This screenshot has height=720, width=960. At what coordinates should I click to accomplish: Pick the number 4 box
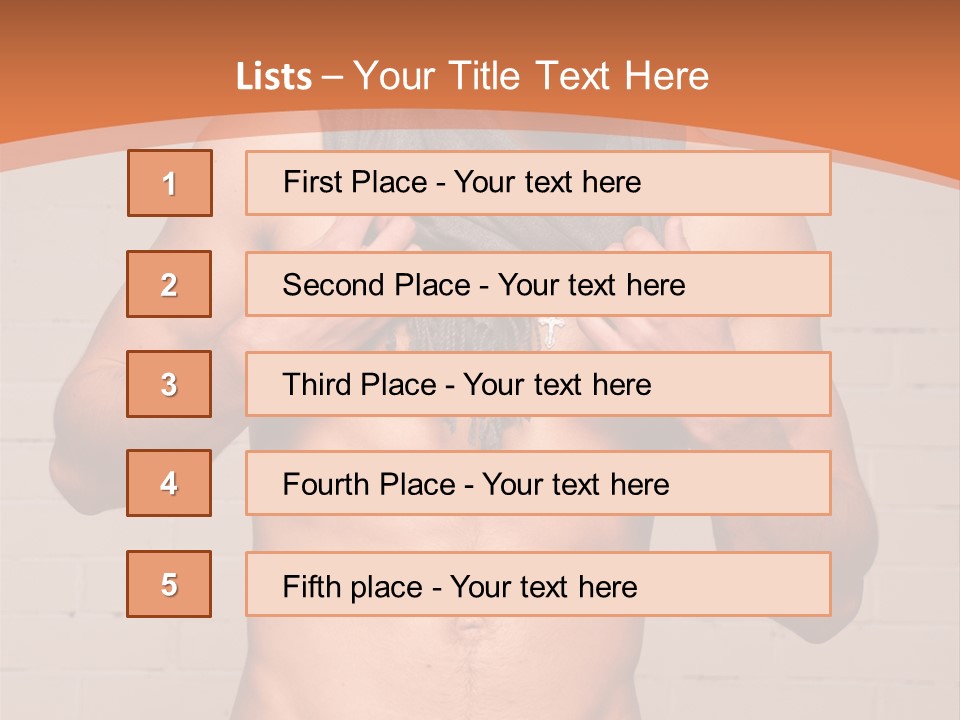coord(170,483)
